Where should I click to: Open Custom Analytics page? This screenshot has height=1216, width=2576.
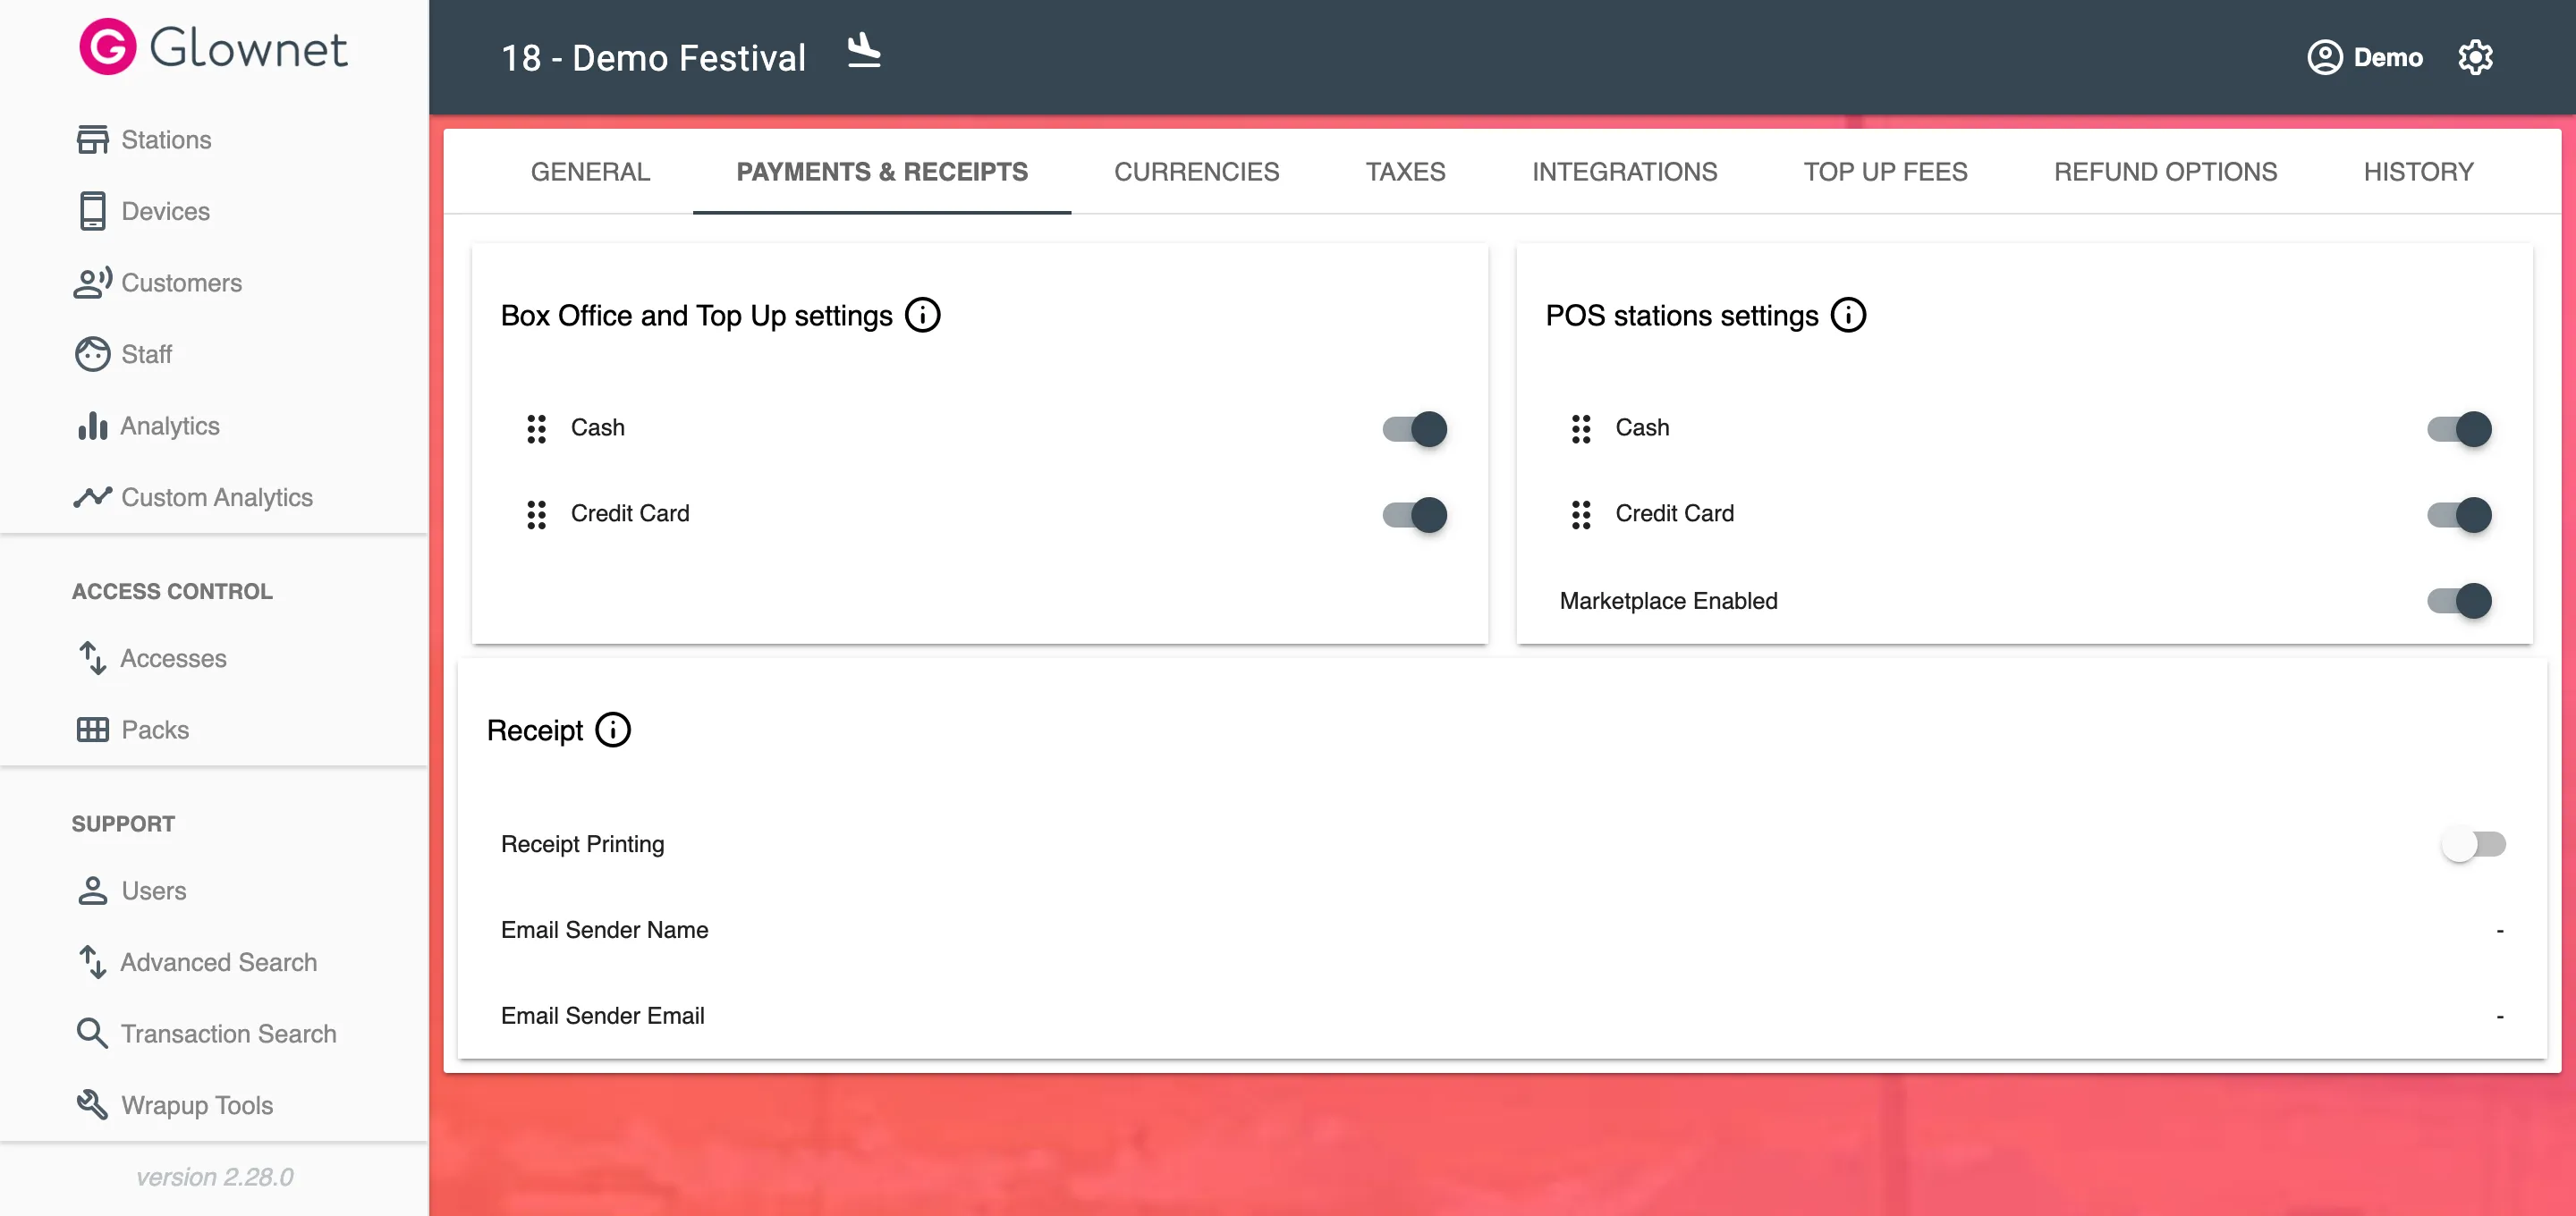[x=216, y=497]
